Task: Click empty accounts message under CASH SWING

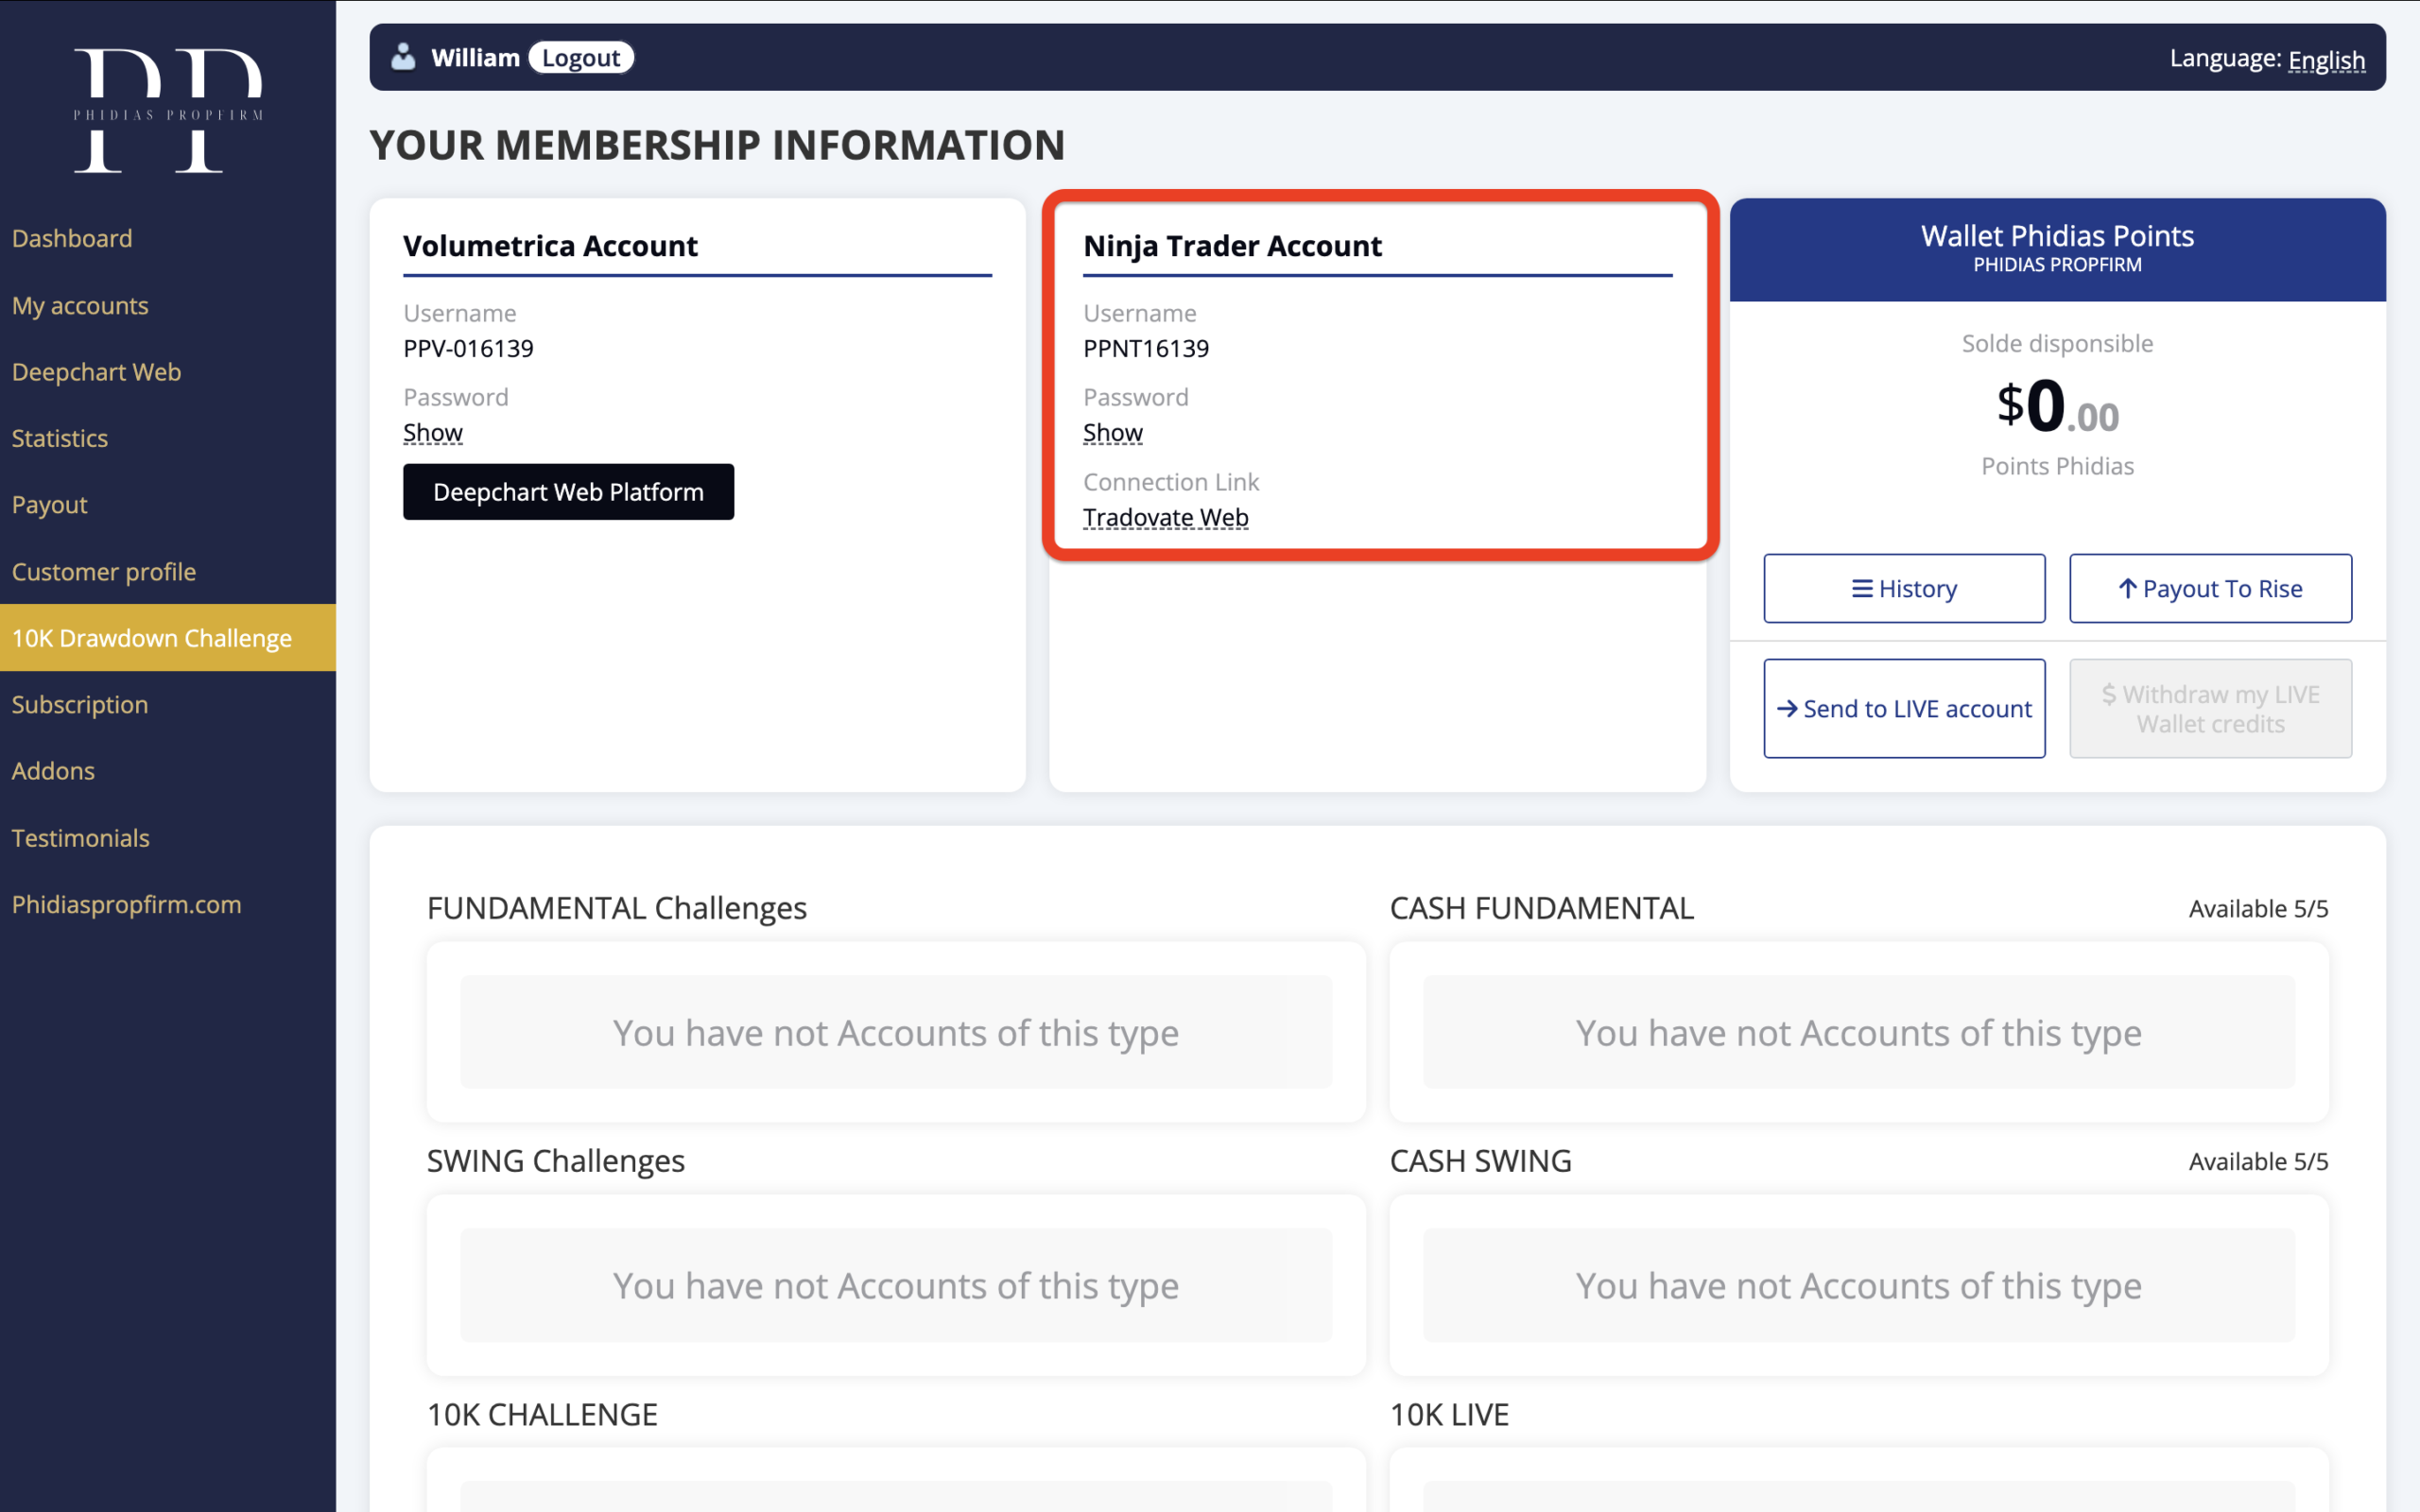Action: (x=1859, y=1286)
